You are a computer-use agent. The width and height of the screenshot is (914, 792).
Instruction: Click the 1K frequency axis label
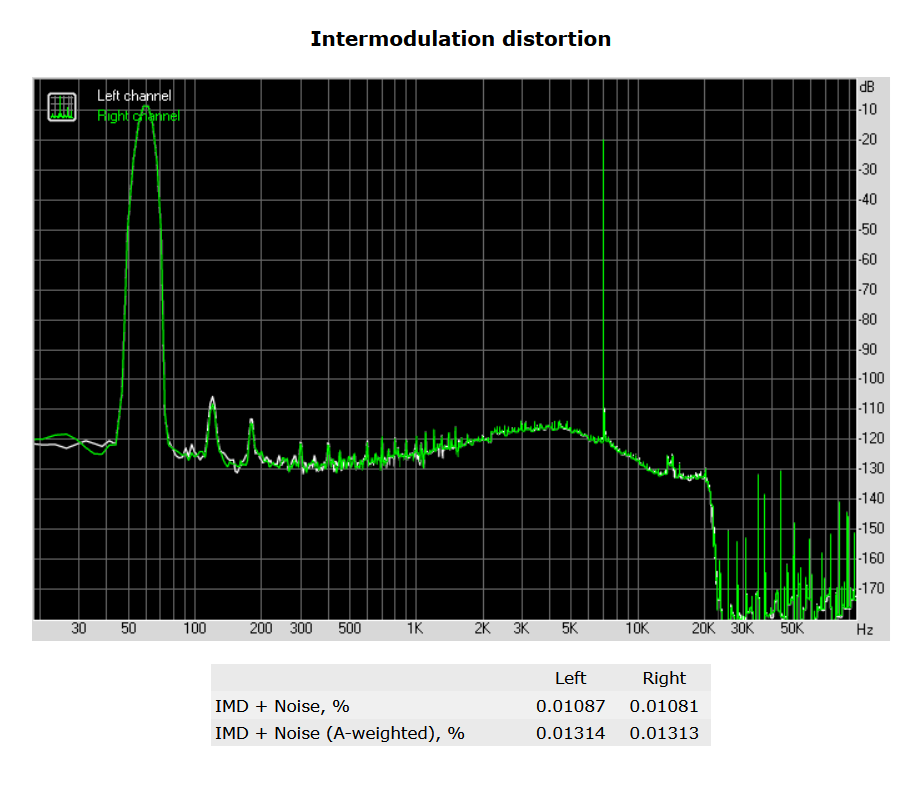415,628
